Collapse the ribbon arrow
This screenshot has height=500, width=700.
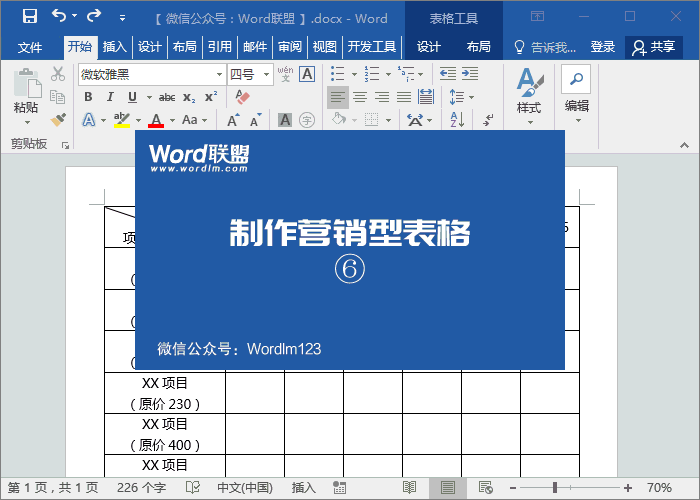coord(684,145)
